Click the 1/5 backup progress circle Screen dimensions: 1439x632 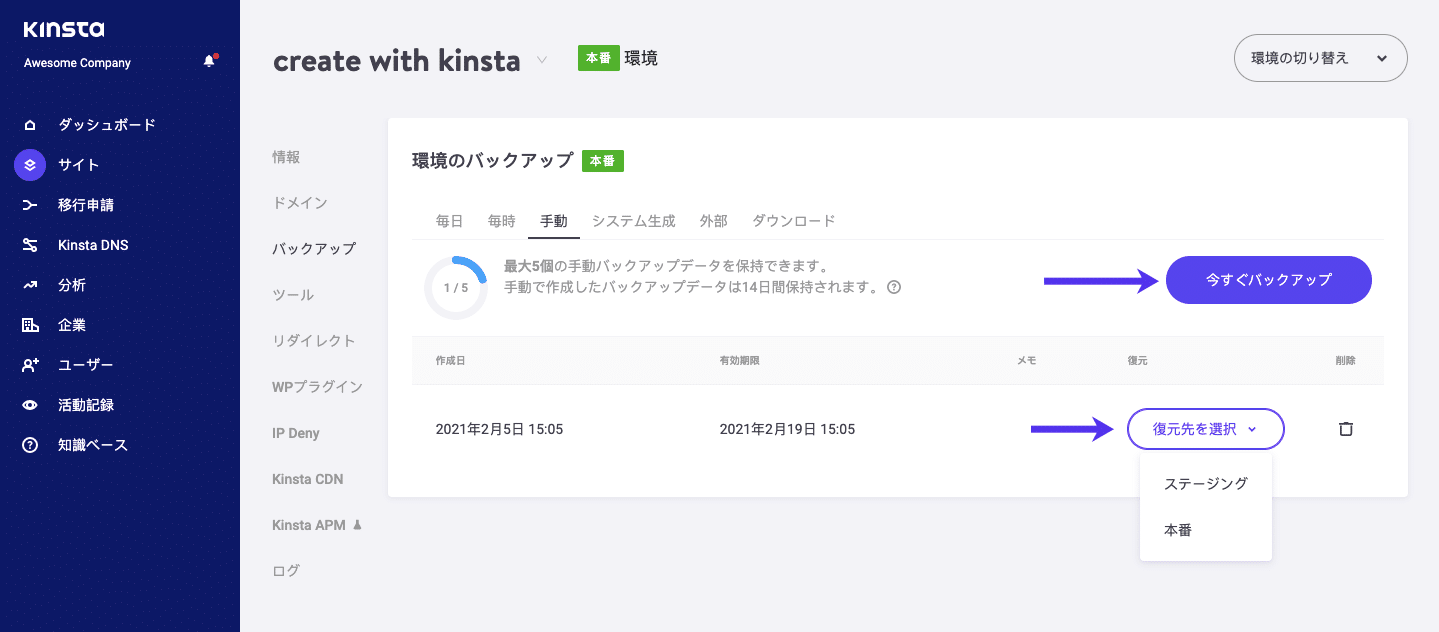[456, 285]
